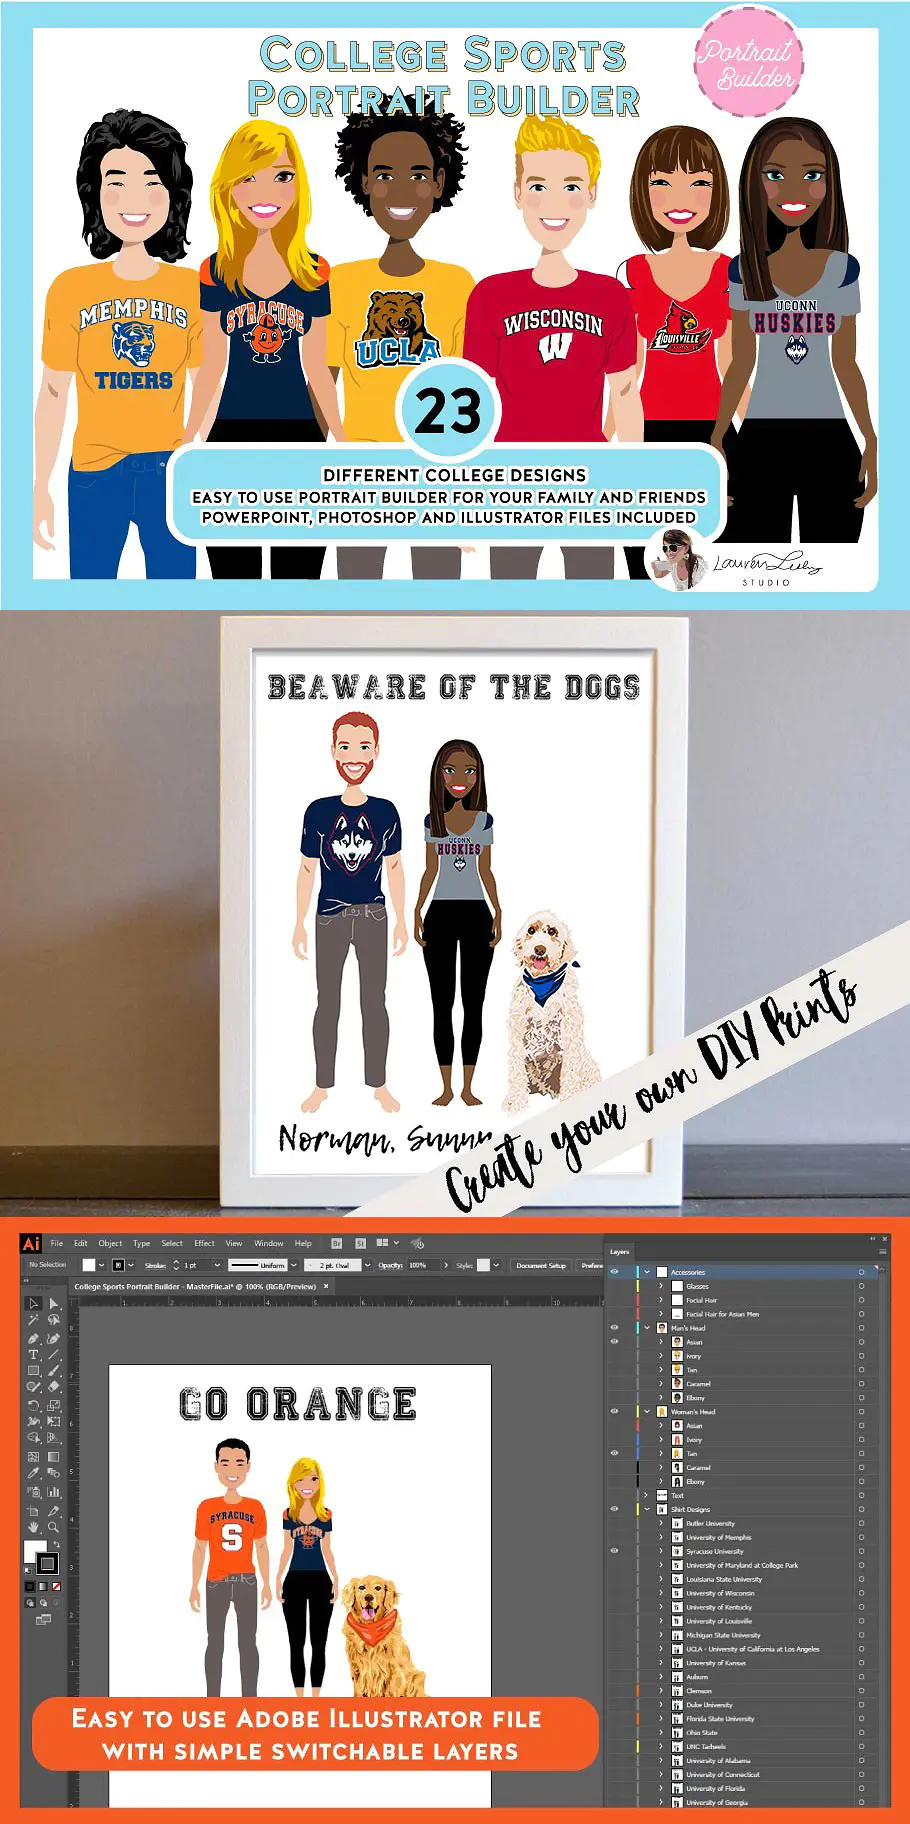This screenshot has width=910, height=1824.
Task: Hide the Accessories layer
Action: point(614,1272)
